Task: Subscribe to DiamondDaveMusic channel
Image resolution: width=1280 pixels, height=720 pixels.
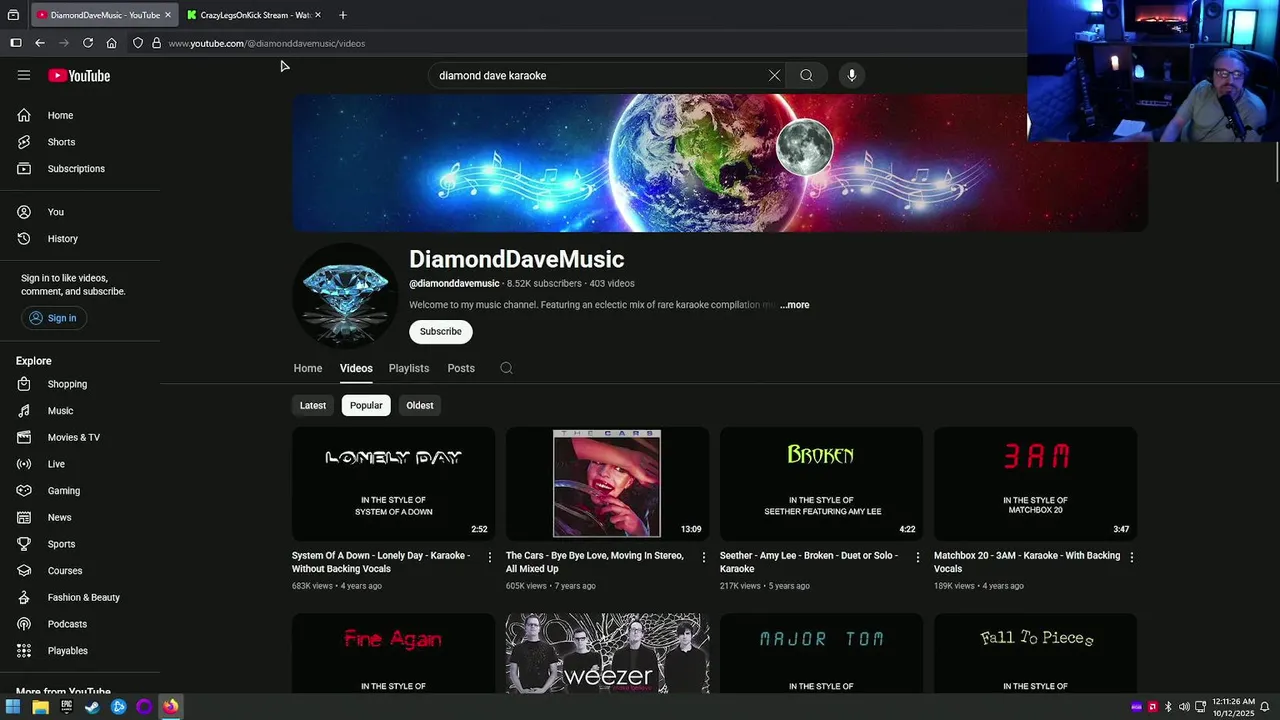Action: pyautogui.click(x=441, y=331)
